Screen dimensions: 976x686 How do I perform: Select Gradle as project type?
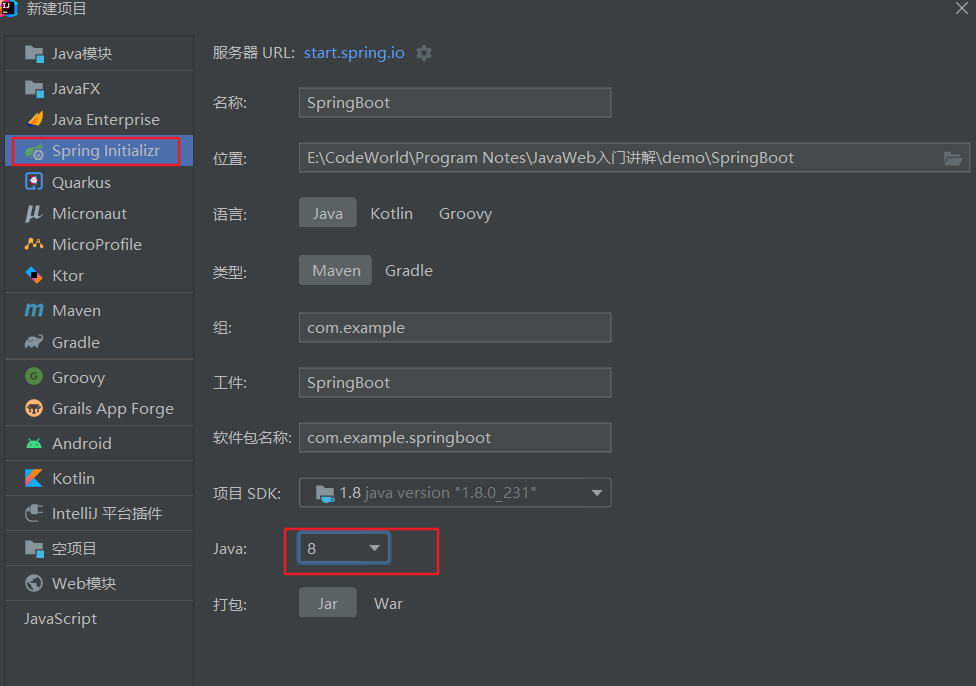[408, 270]
